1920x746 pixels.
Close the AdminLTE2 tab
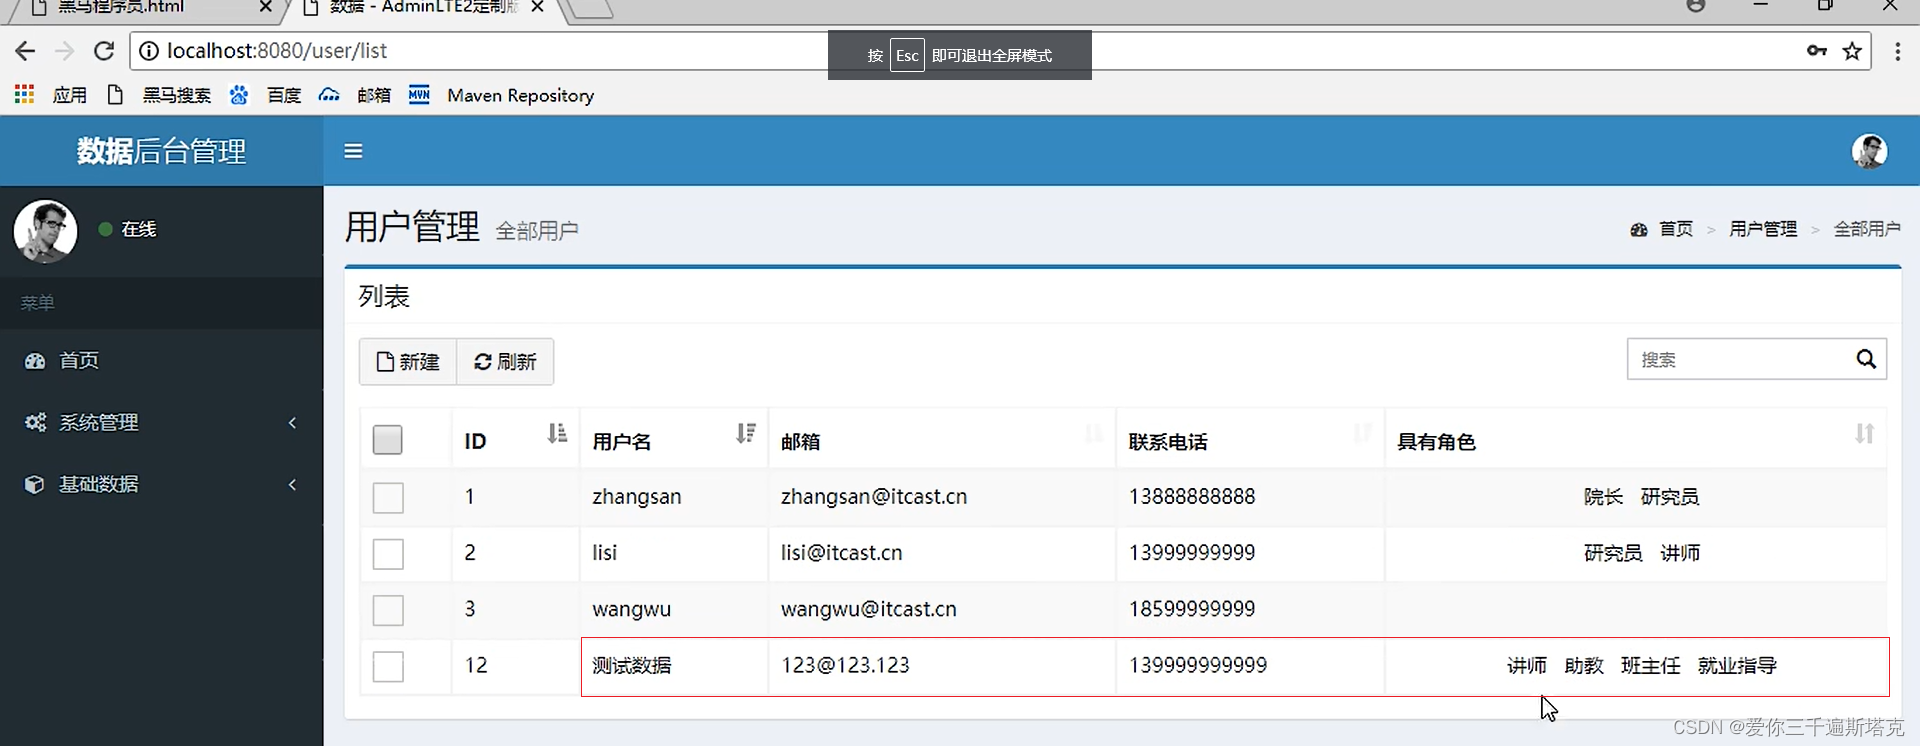(537, 7)
